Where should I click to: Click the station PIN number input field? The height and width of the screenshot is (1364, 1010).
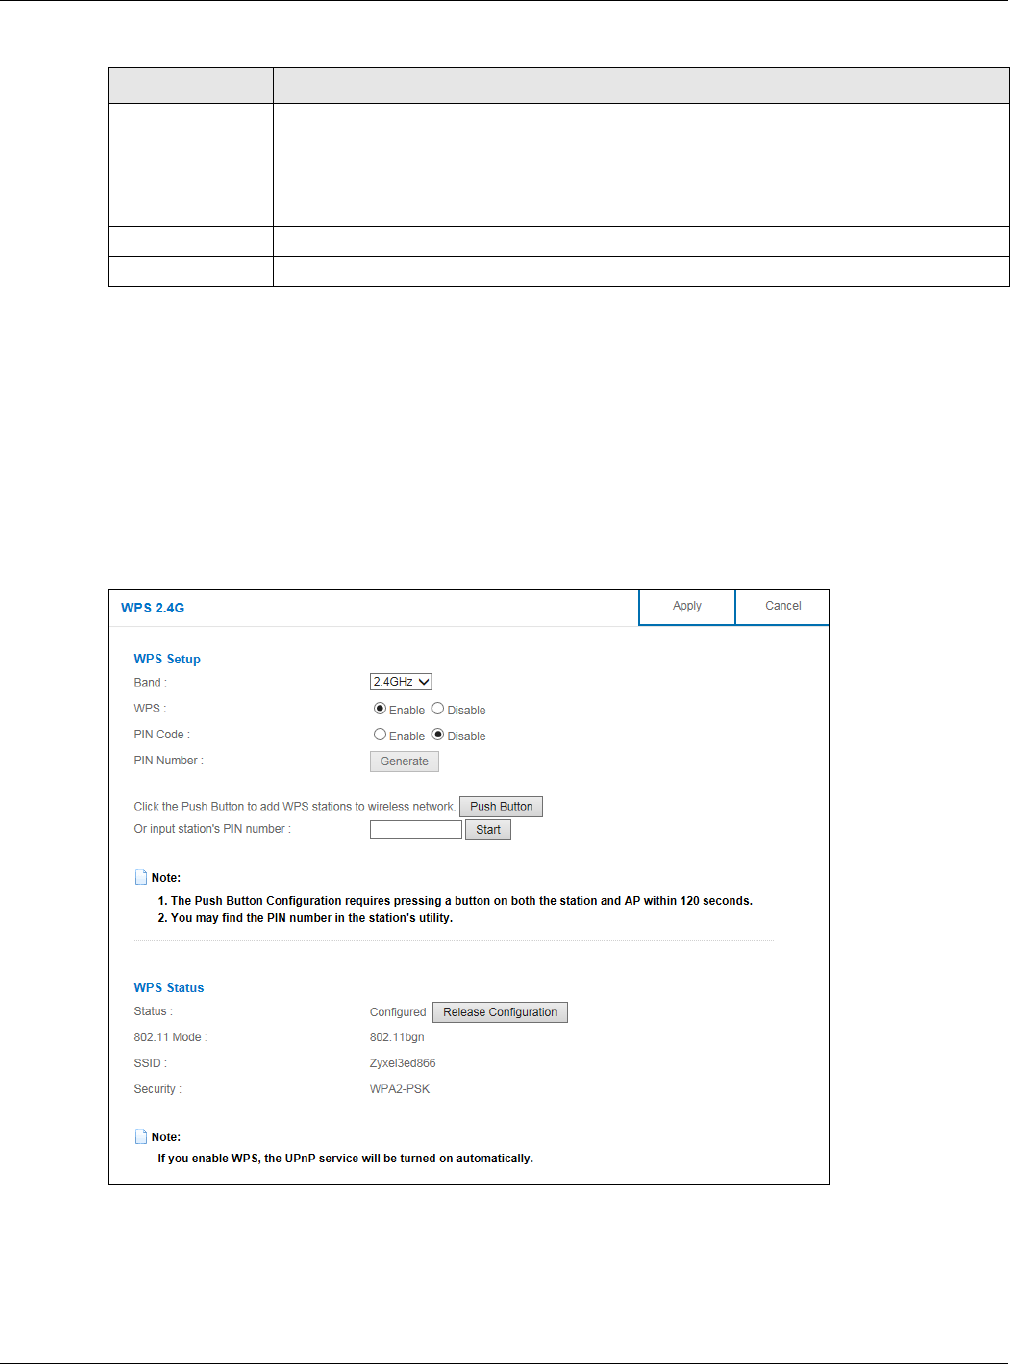point(416,829)
